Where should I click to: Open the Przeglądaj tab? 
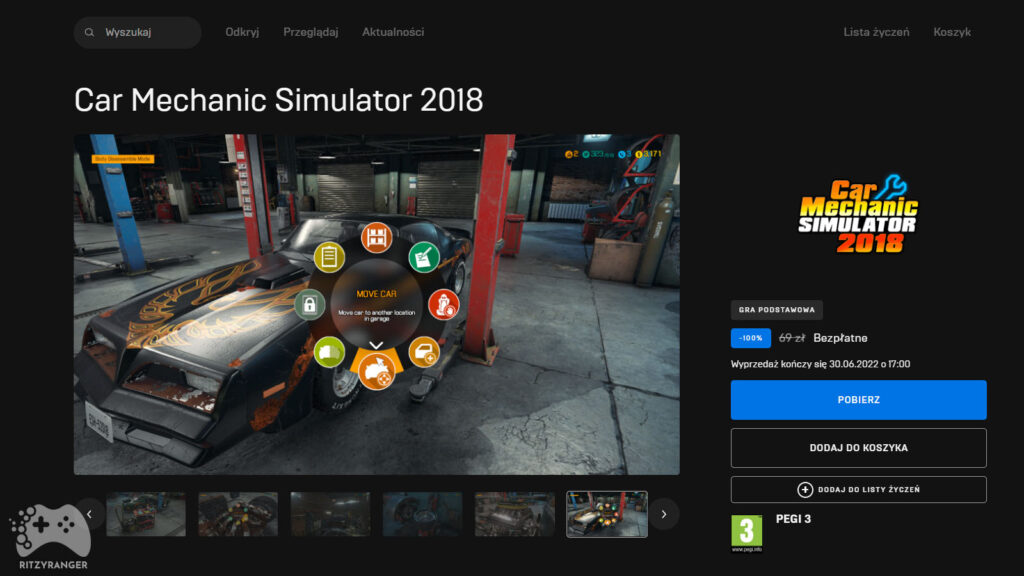[x=310, y=32]
